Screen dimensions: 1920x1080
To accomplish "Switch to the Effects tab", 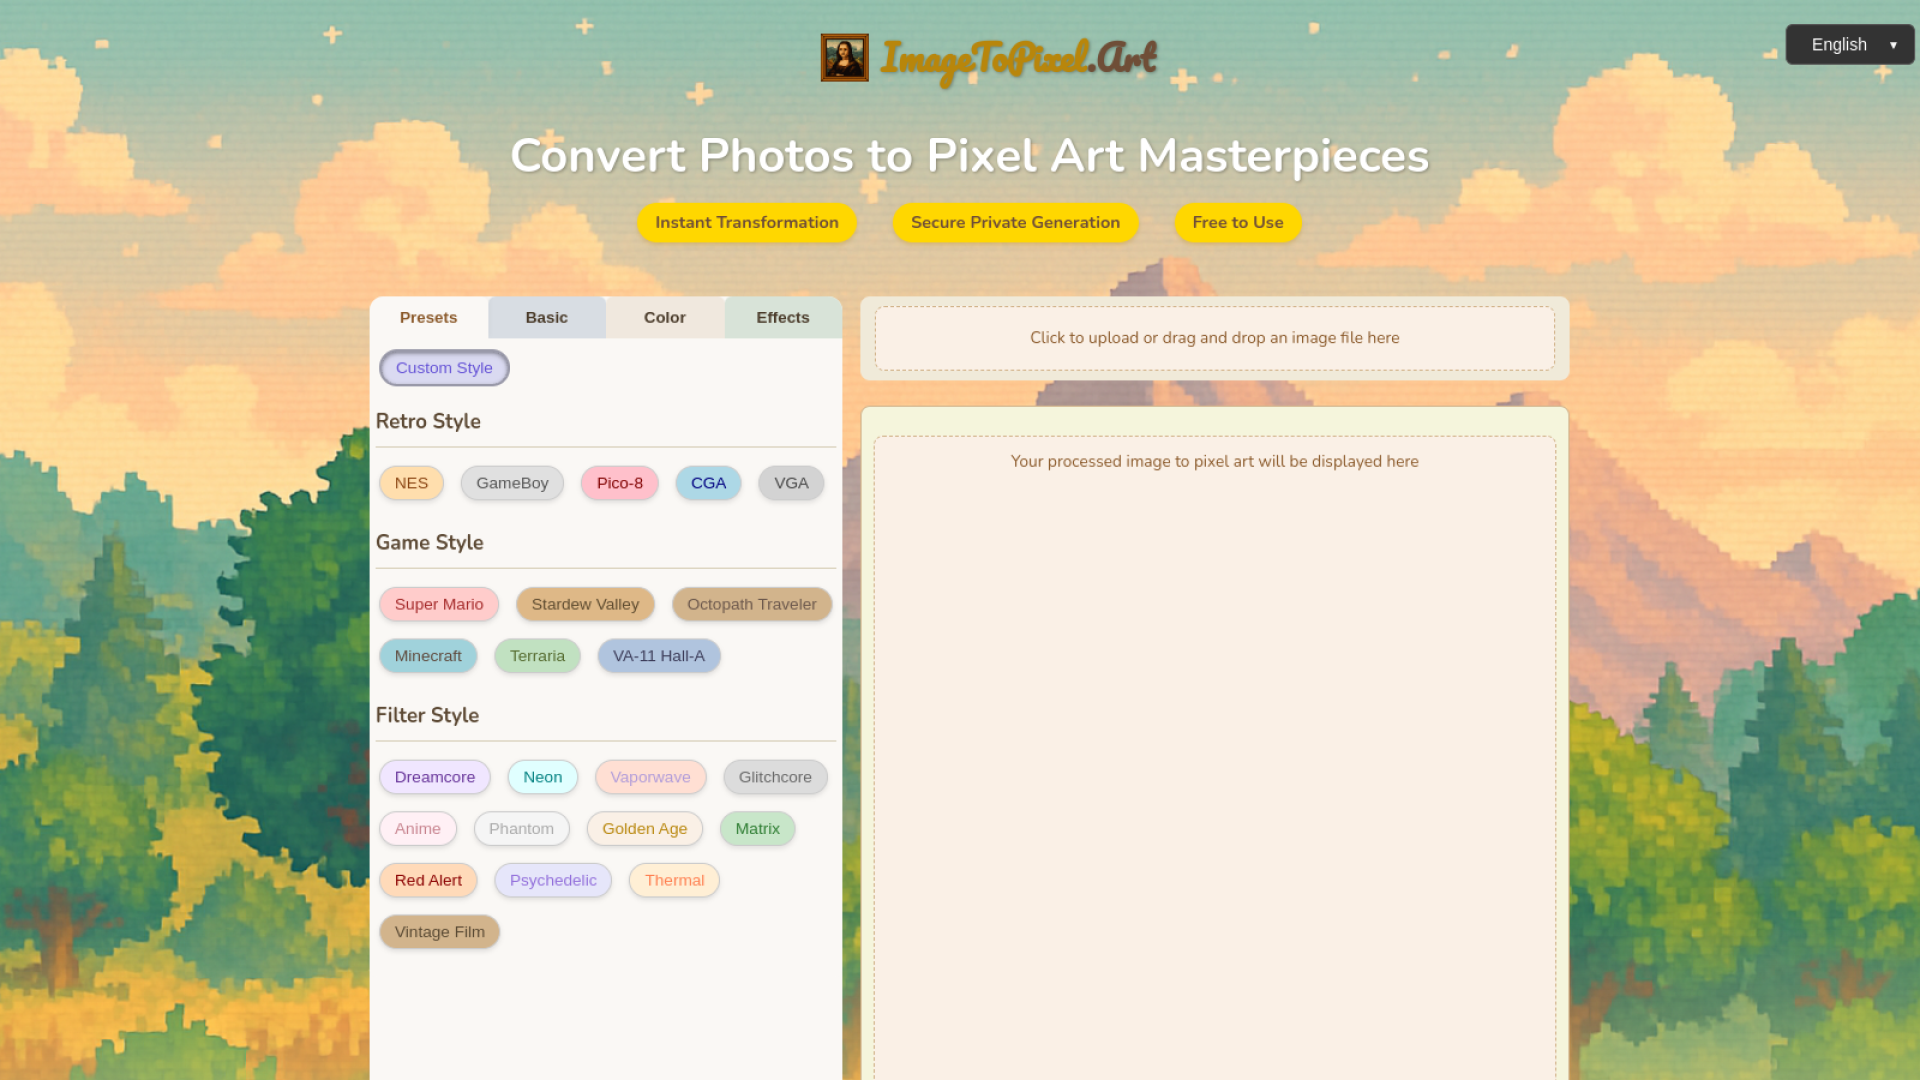I will tap(782, 317).
